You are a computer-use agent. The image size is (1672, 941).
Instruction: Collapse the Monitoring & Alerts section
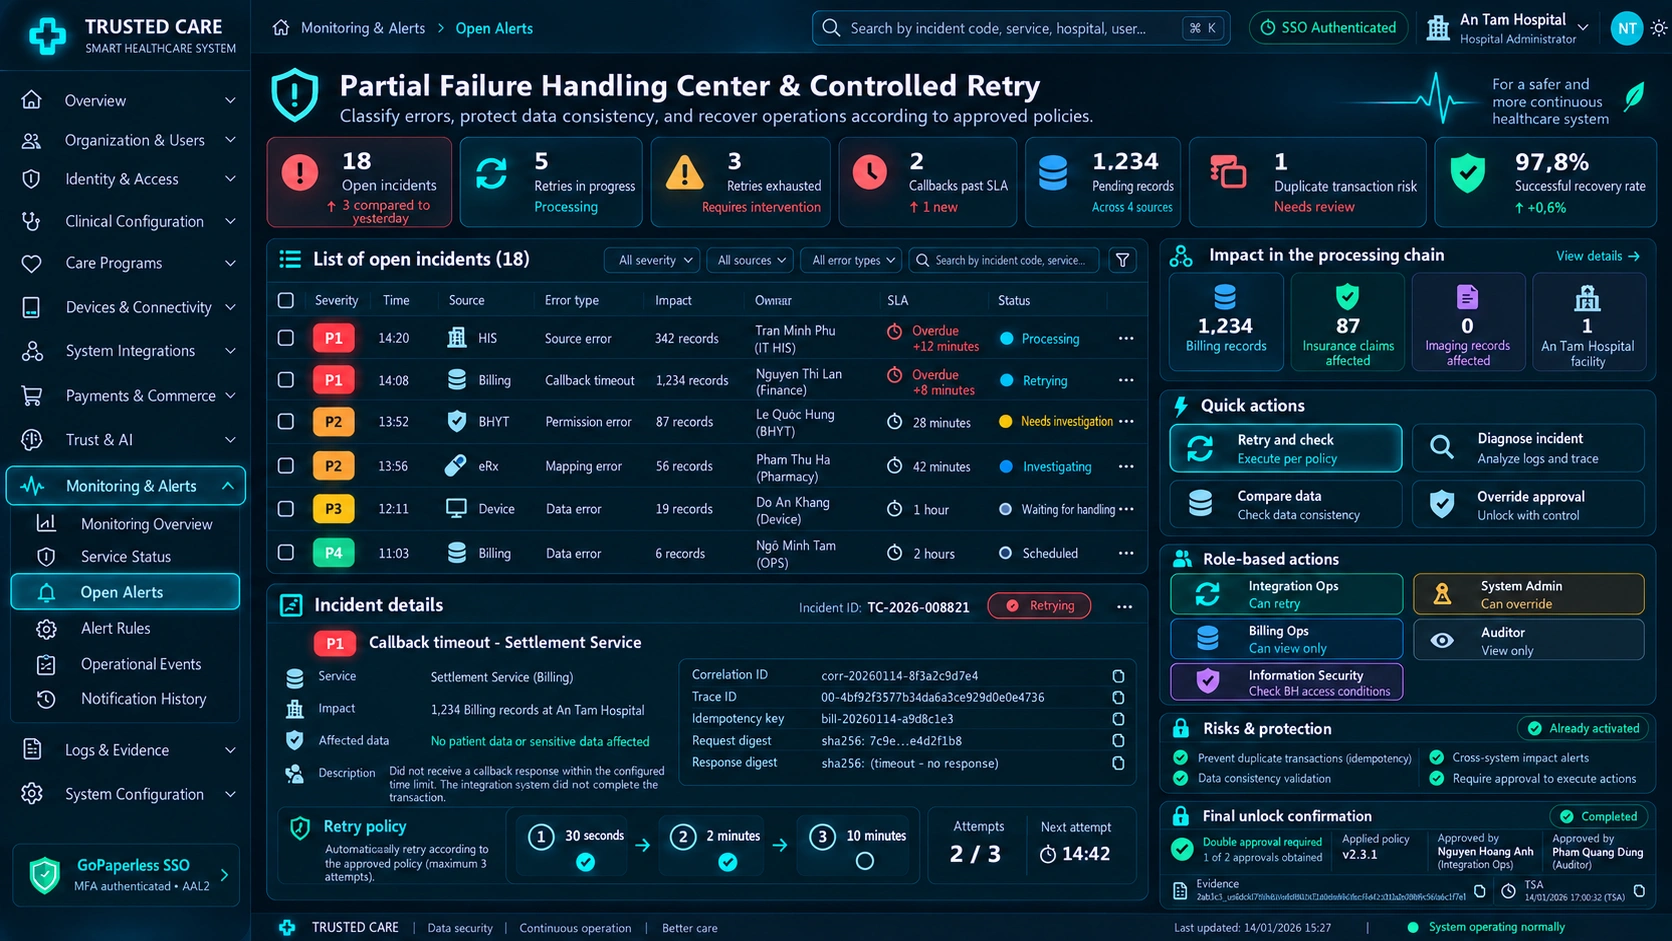pos(127,486)
